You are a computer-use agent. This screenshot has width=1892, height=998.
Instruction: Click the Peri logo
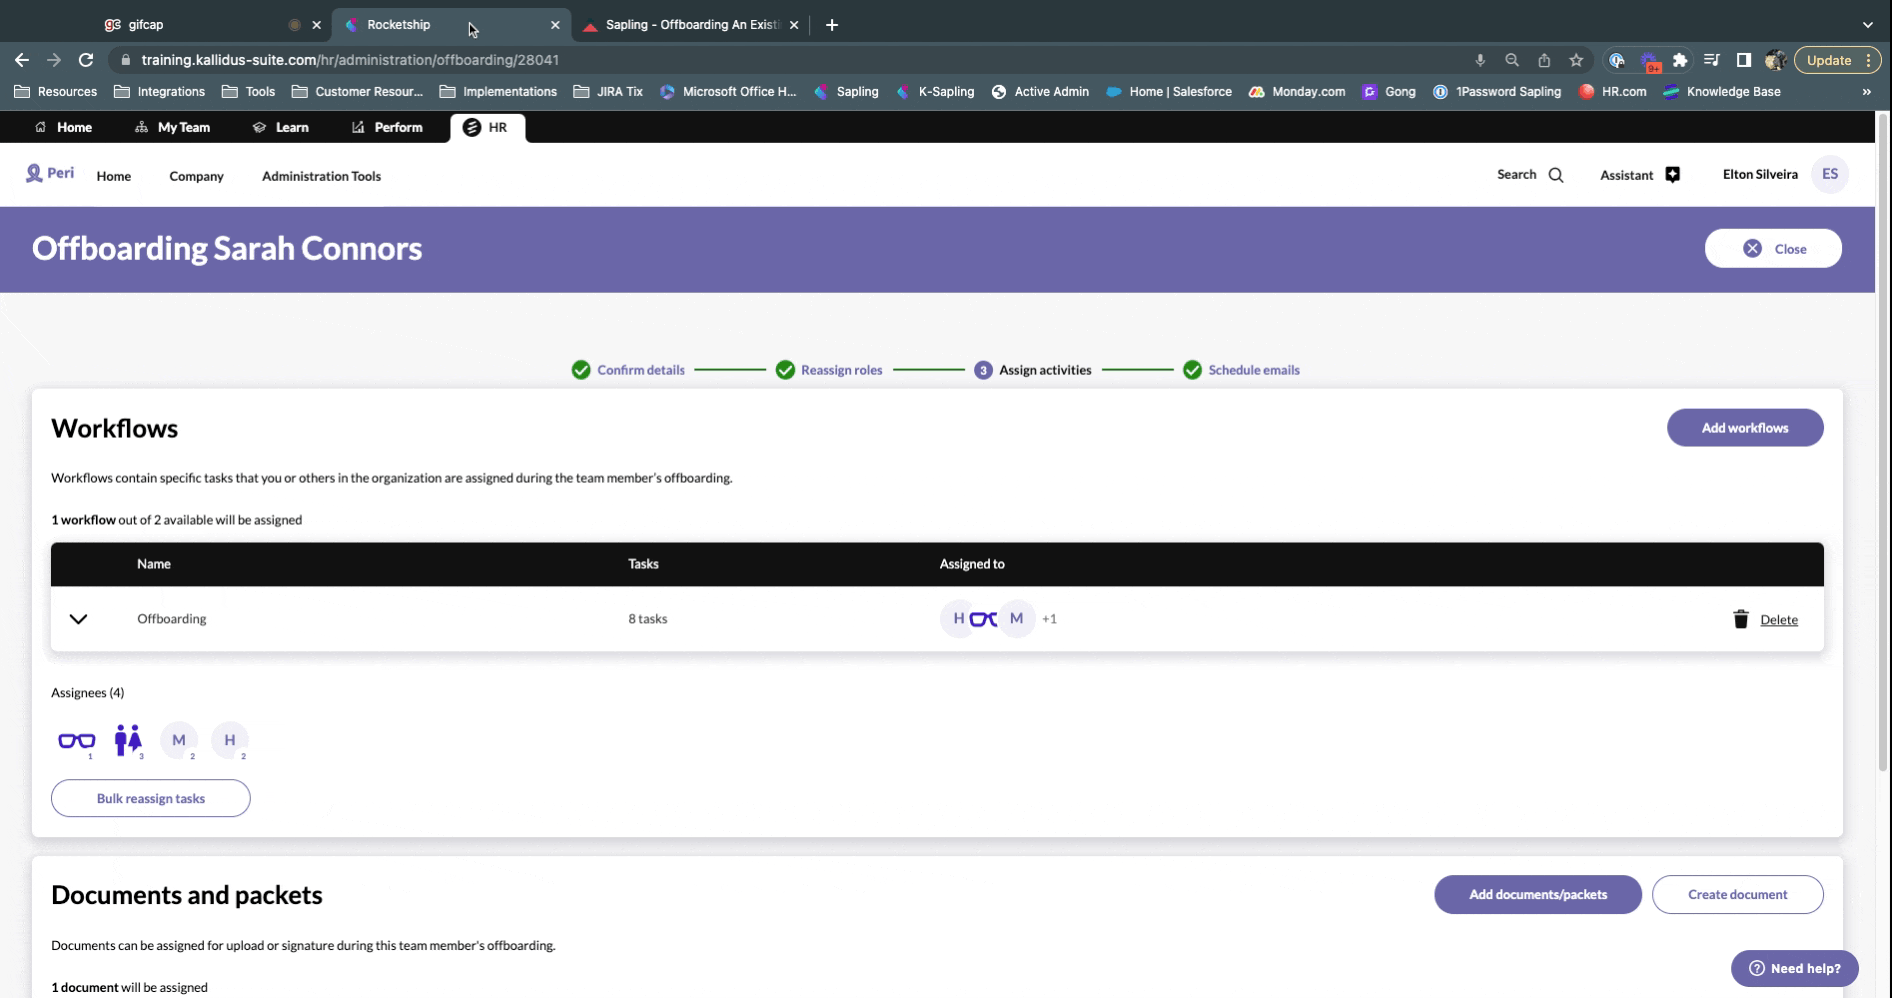pyautogui.click(x=50, y=173)
